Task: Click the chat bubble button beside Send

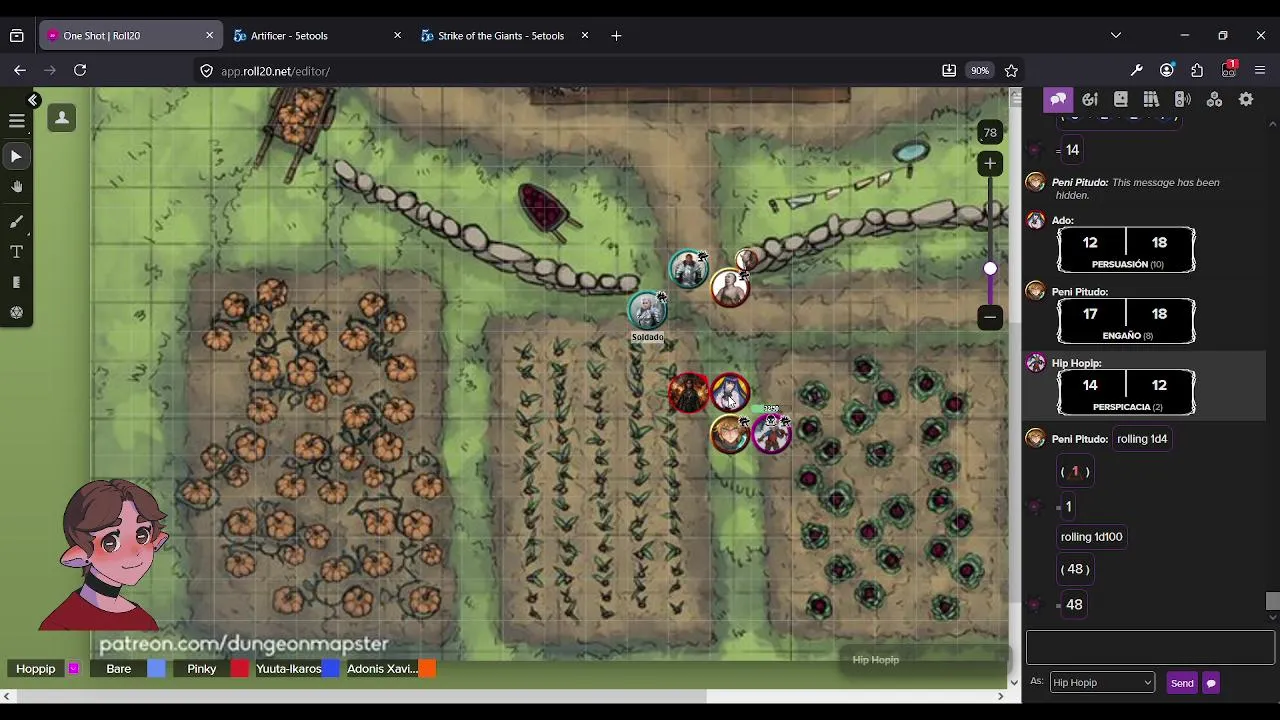Action: coord(1211,683)
